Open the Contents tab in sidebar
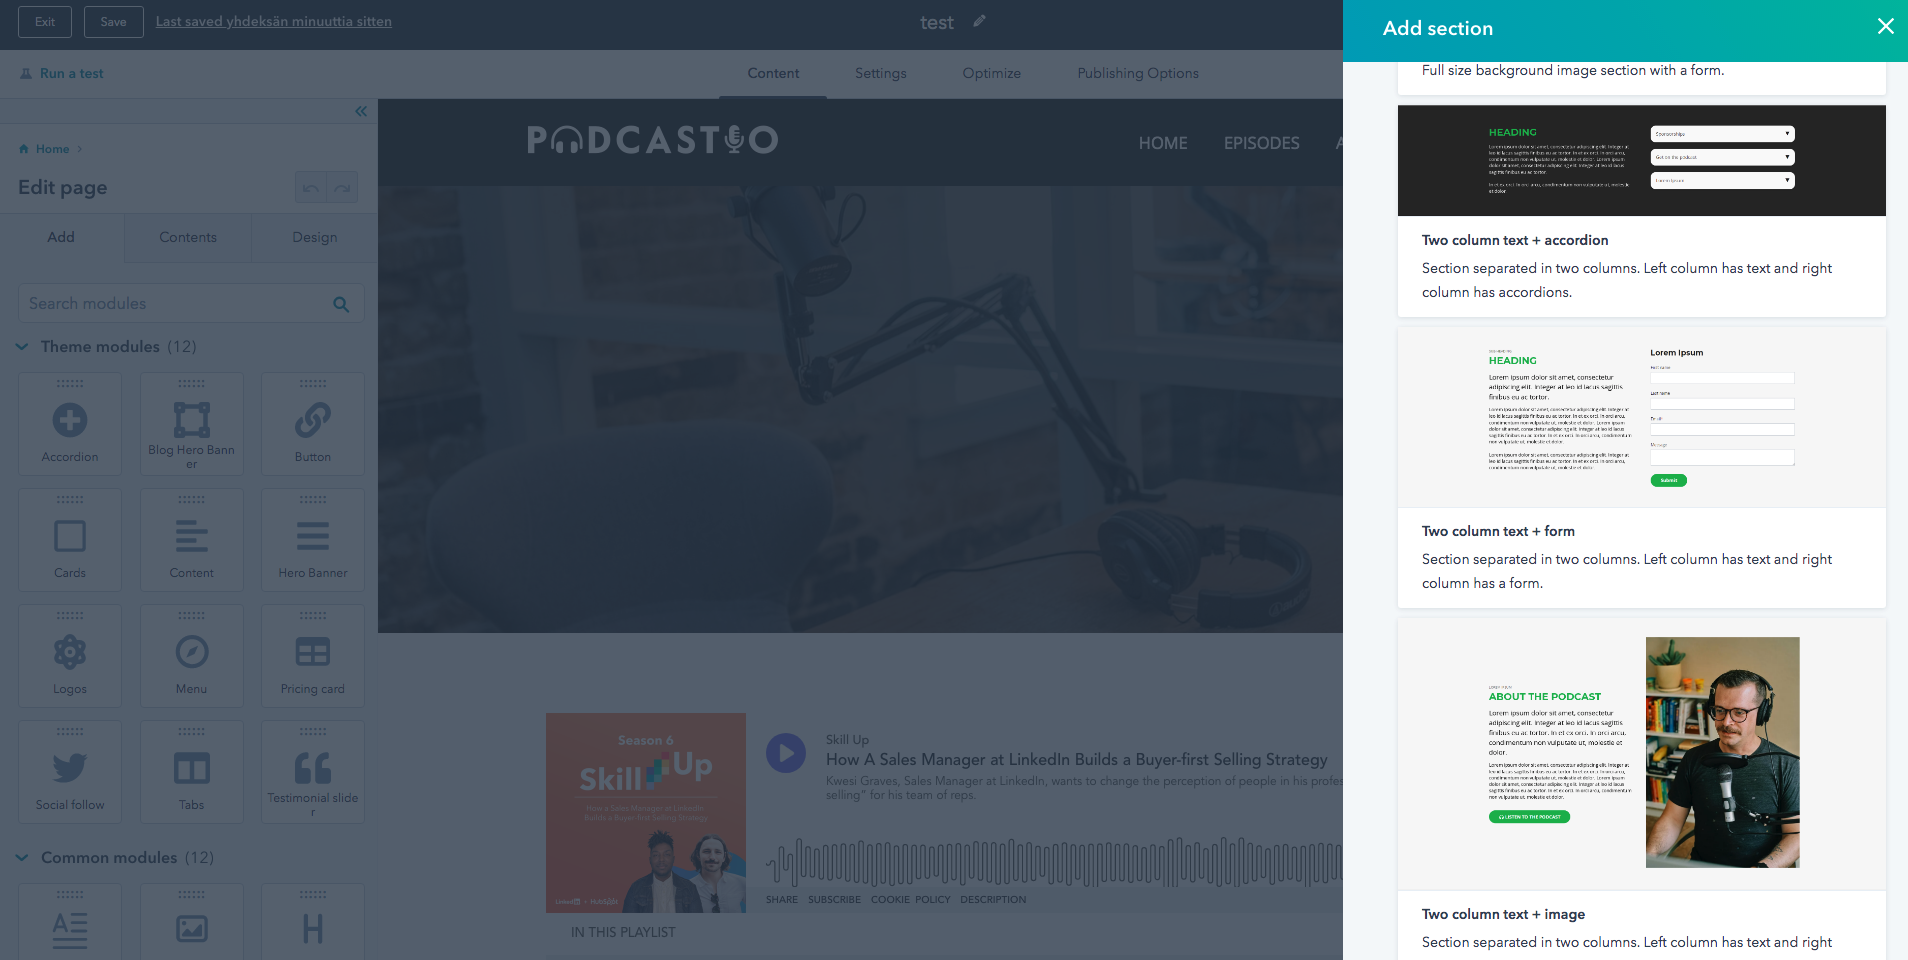1908x960 pixels. (x=188, y=237)
